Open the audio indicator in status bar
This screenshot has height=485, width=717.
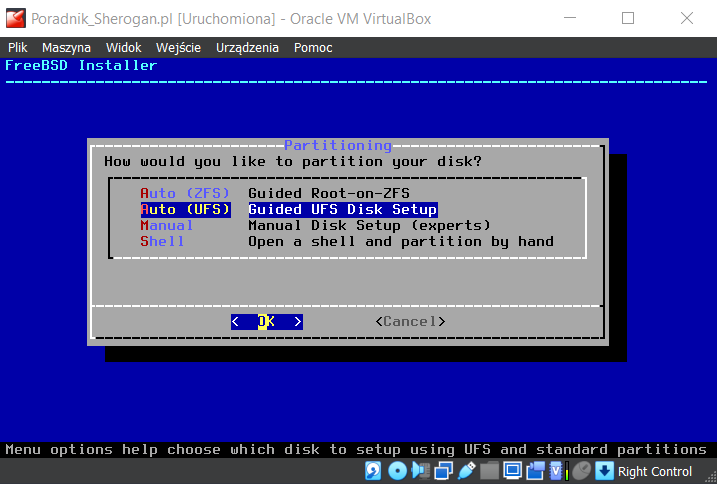(x=420, y=472)
